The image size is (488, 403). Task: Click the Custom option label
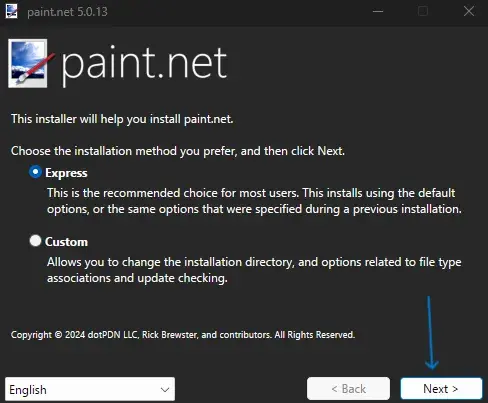66,242
